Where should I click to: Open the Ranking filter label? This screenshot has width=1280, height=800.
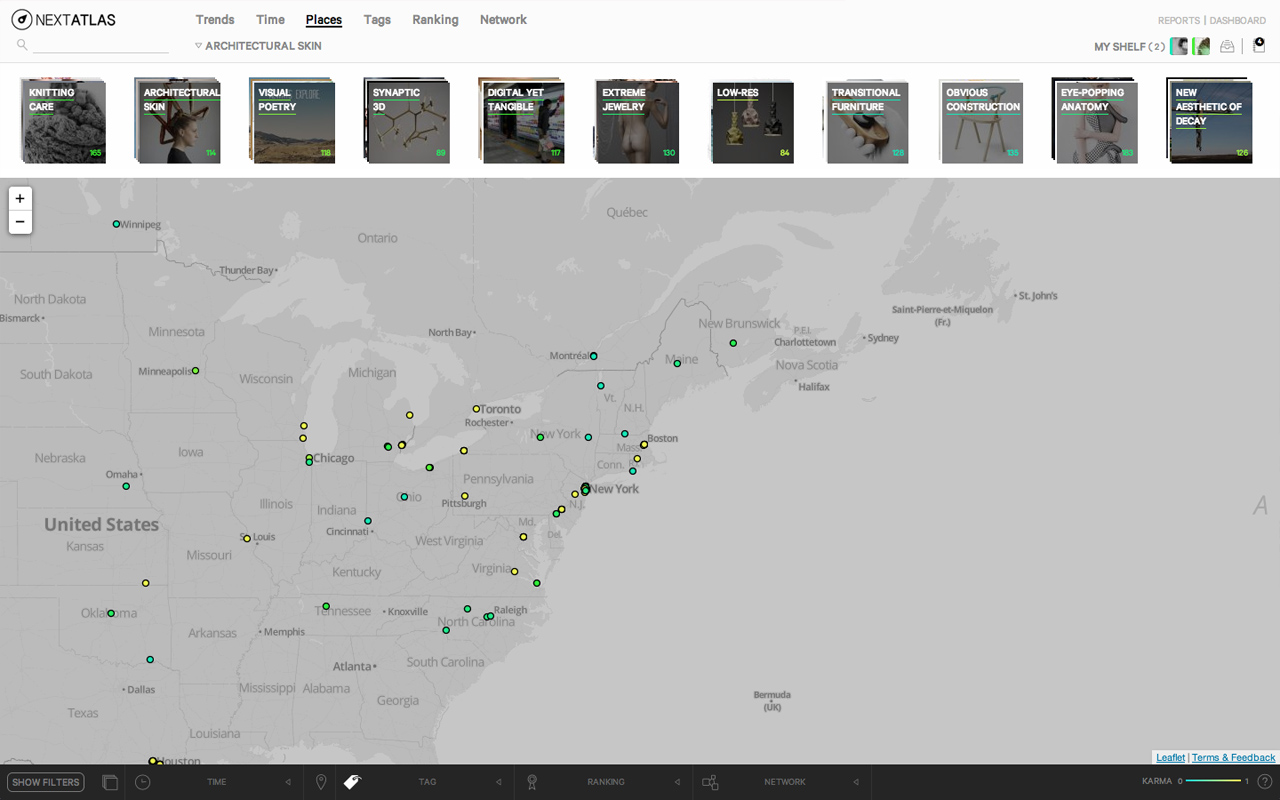[x=606, y=782]
